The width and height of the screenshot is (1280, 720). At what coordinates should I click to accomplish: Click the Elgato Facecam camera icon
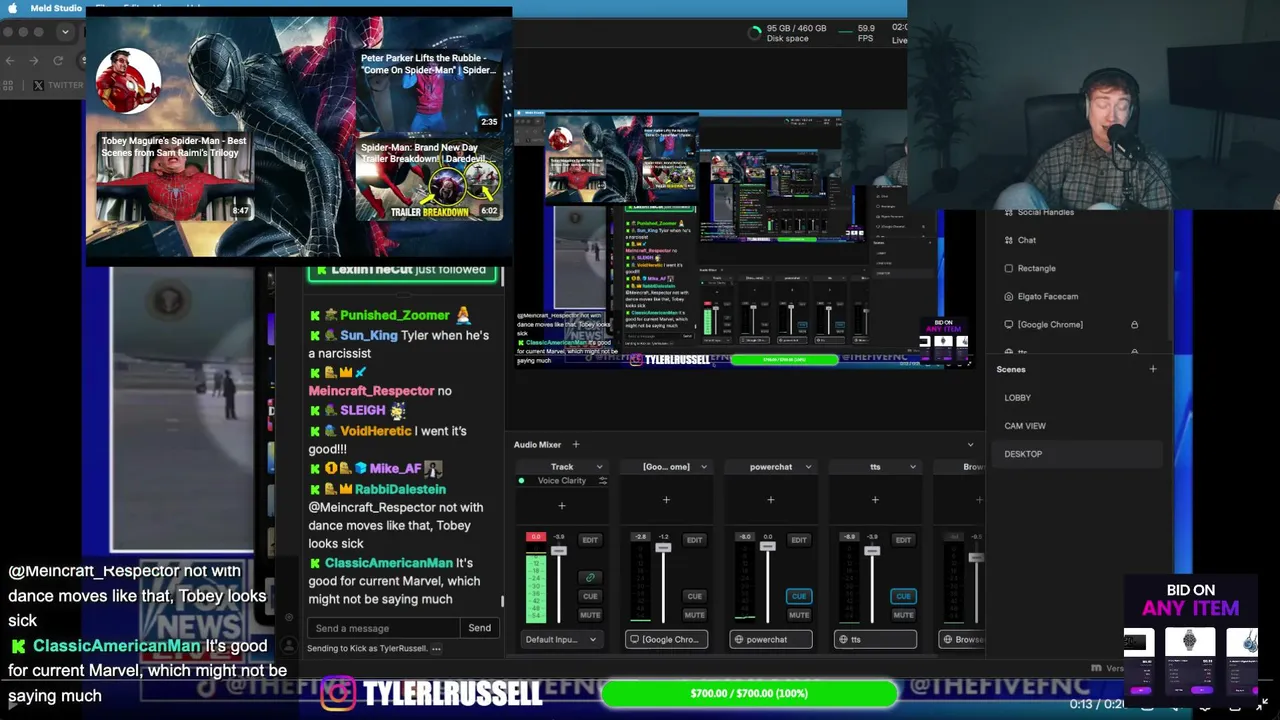pyautogui.click(x=1008, y=296)
